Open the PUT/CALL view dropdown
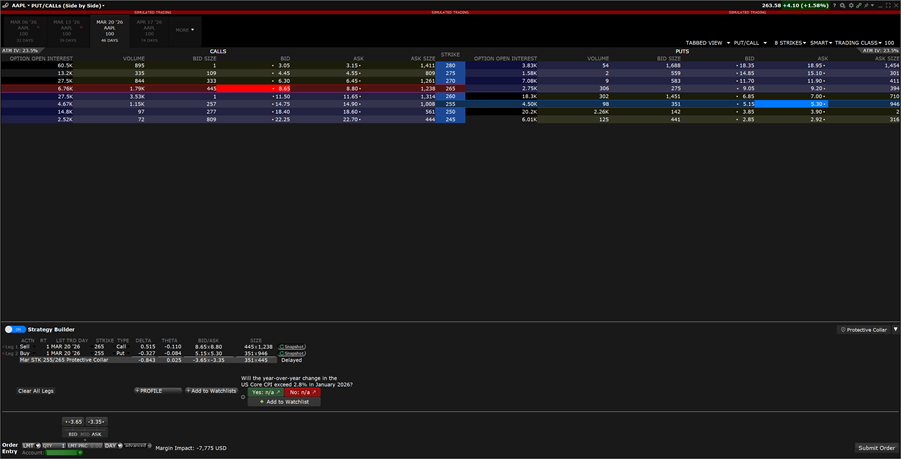The height and width of the screenshot is (459, 901). 750,43
